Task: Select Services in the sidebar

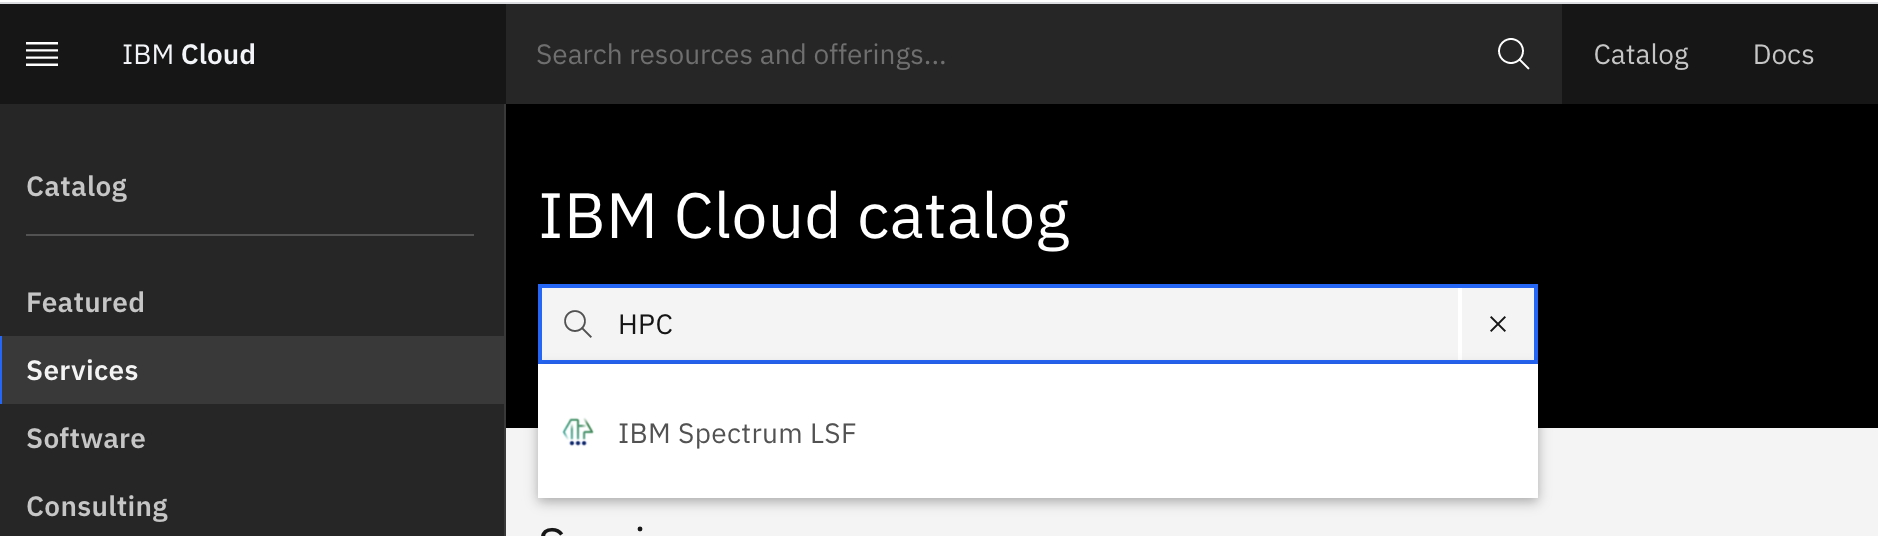Action: pos(253,370)
